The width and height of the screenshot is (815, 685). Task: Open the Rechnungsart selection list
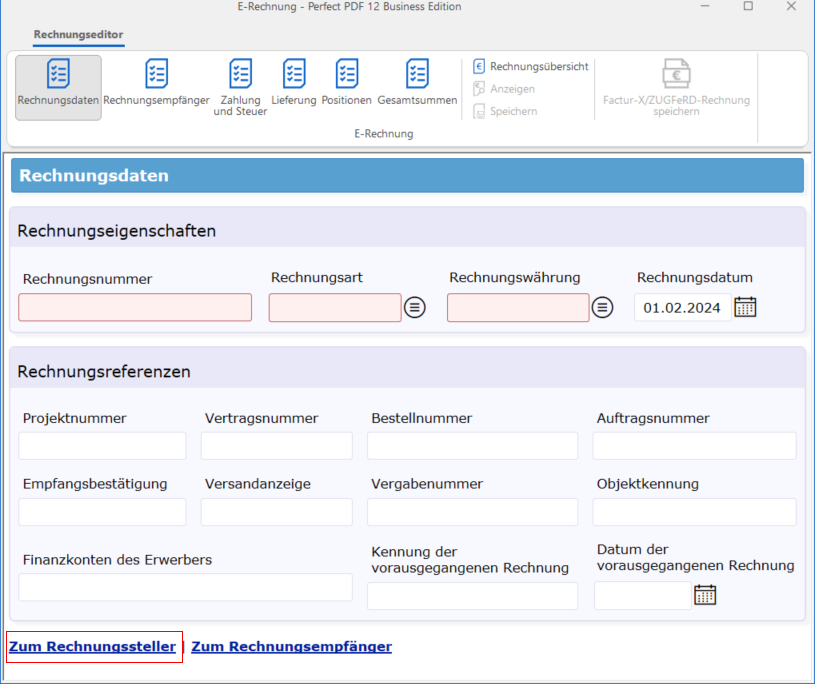coord(415,307)
